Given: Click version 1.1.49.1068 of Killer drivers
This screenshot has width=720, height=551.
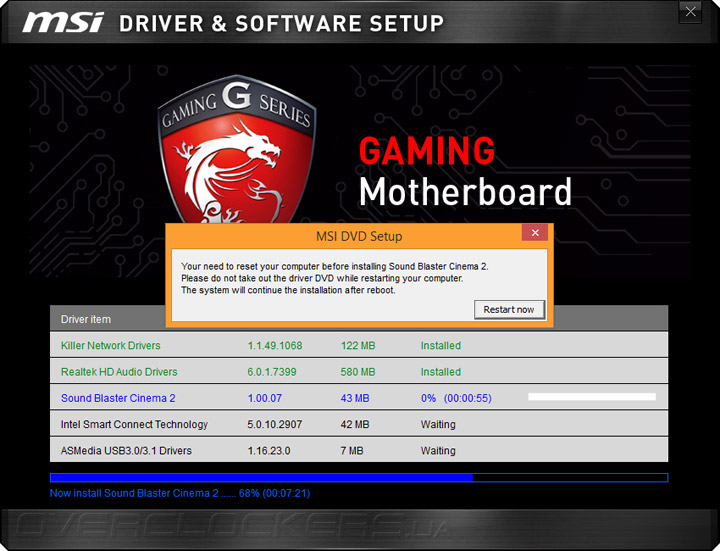Looking at the screenshot, I should 275,345.
